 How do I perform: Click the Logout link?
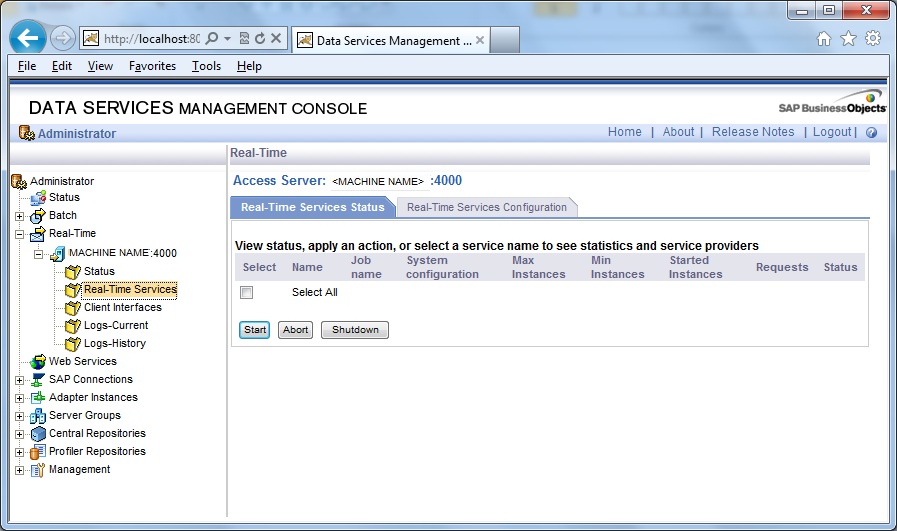click(832, 132)
